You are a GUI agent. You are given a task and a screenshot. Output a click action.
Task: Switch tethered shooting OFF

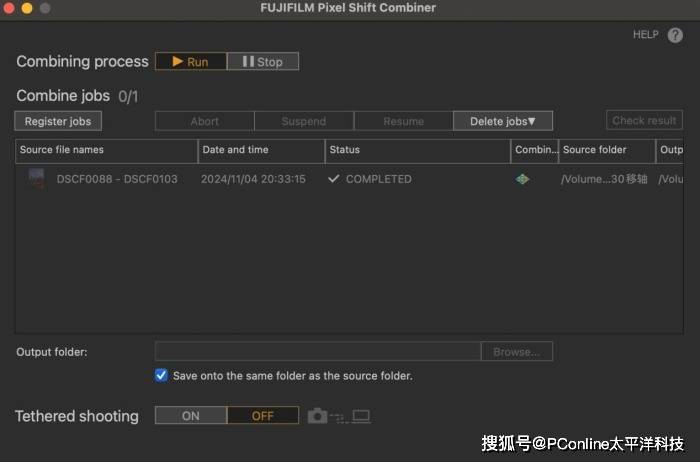pyautogui.click(x=262, y=416)
